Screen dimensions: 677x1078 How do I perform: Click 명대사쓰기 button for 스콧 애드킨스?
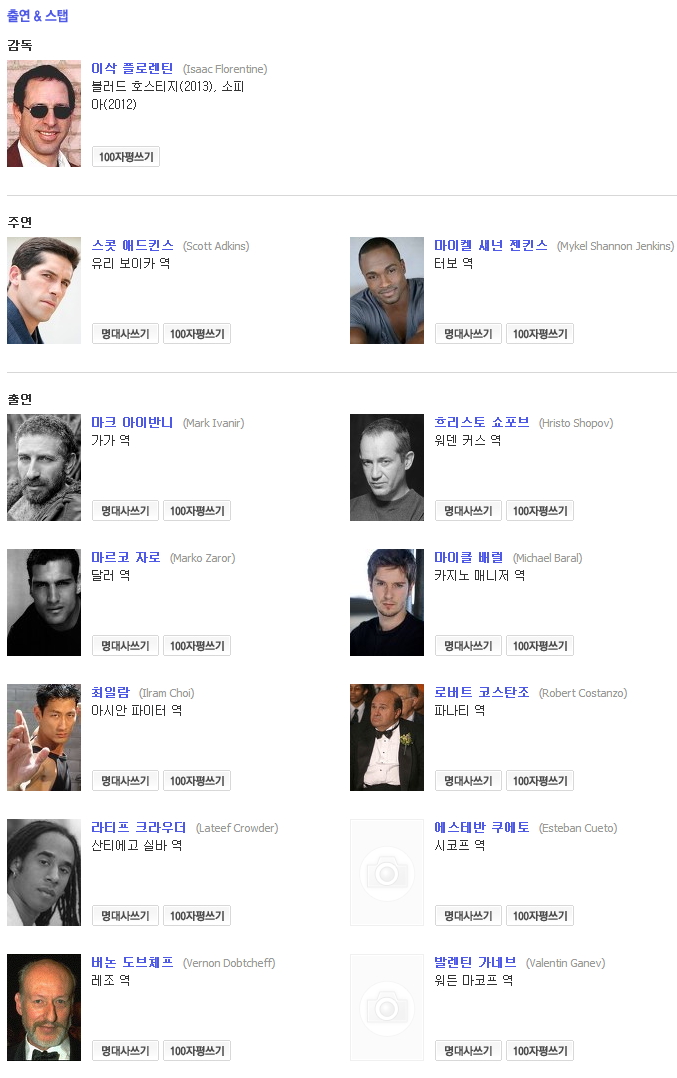[x=125, y=333]
